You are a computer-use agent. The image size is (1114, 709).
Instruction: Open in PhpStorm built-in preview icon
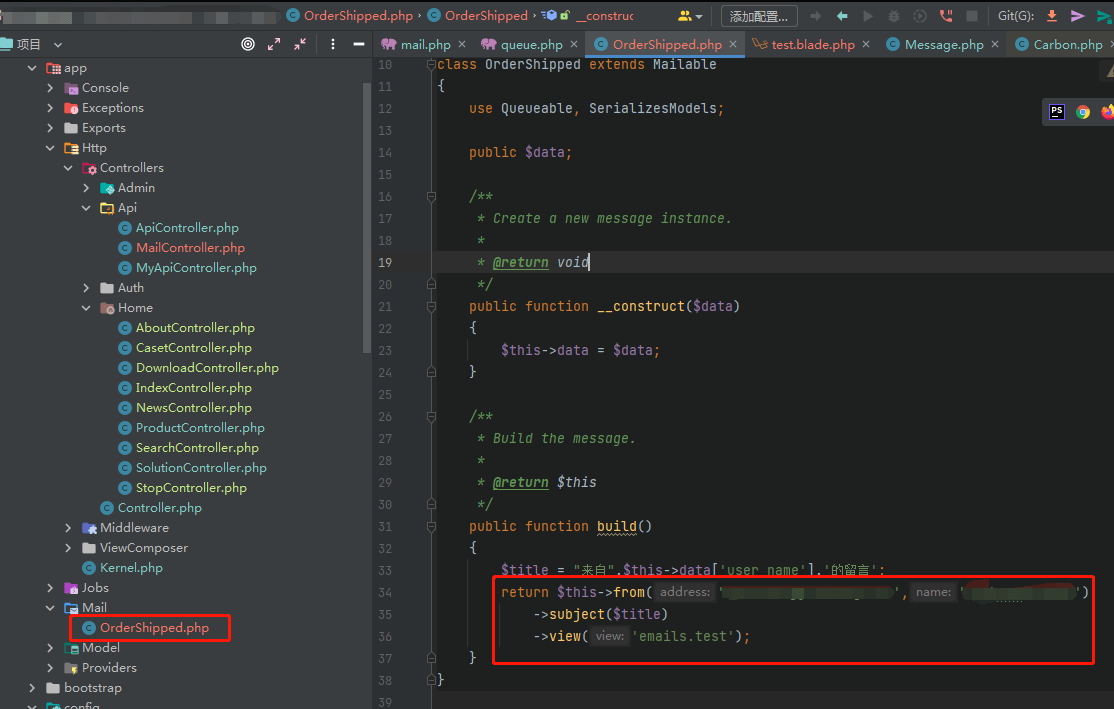point(1056,112)
